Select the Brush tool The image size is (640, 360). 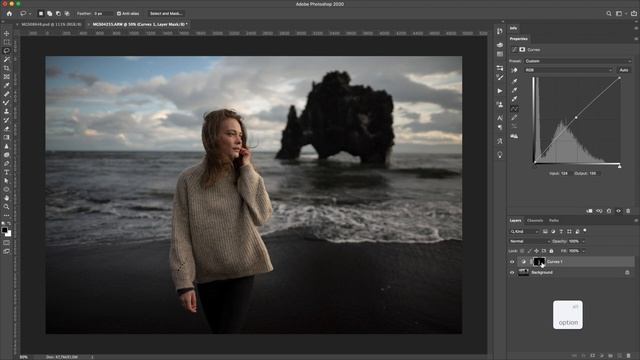7,103
